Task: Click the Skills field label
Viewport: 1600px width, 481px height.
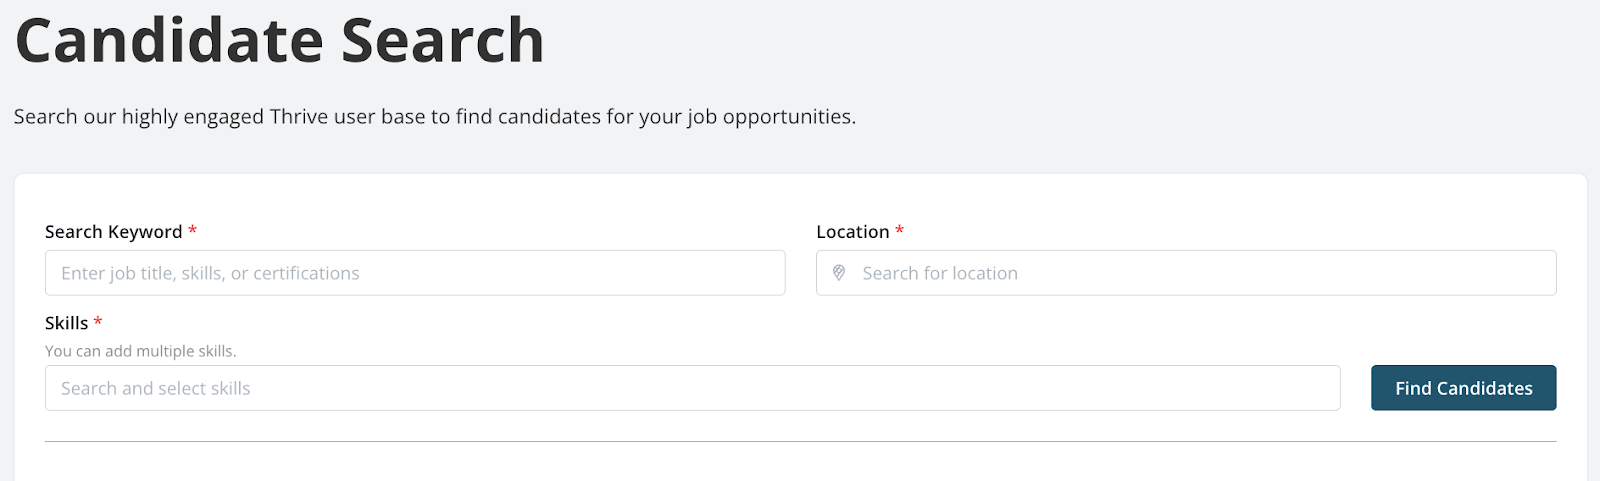Action: point(66,323)
